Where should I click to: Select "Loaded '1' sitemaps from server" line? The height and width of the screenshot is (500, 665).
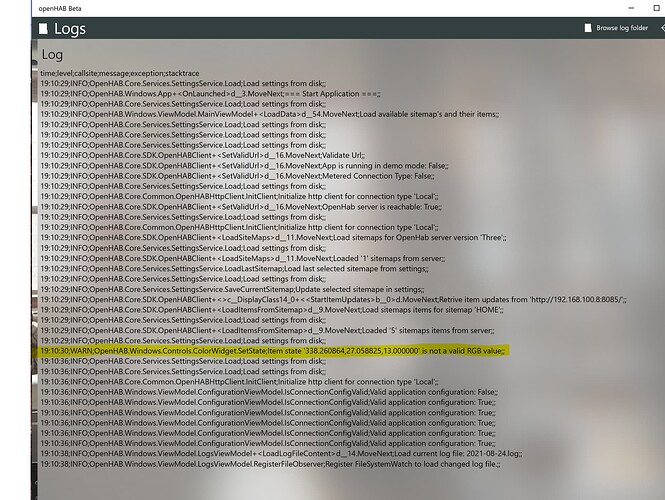(243, 258)
